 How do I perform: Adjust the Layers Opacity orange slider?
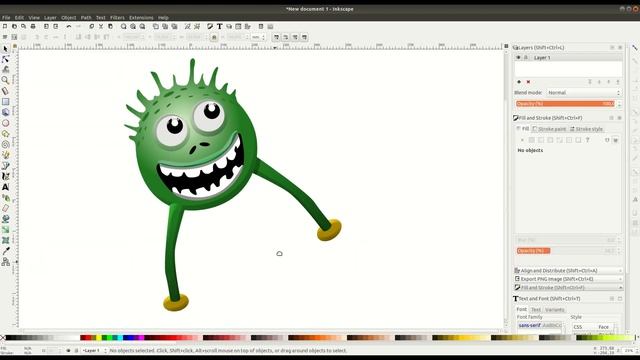point(565,104)
